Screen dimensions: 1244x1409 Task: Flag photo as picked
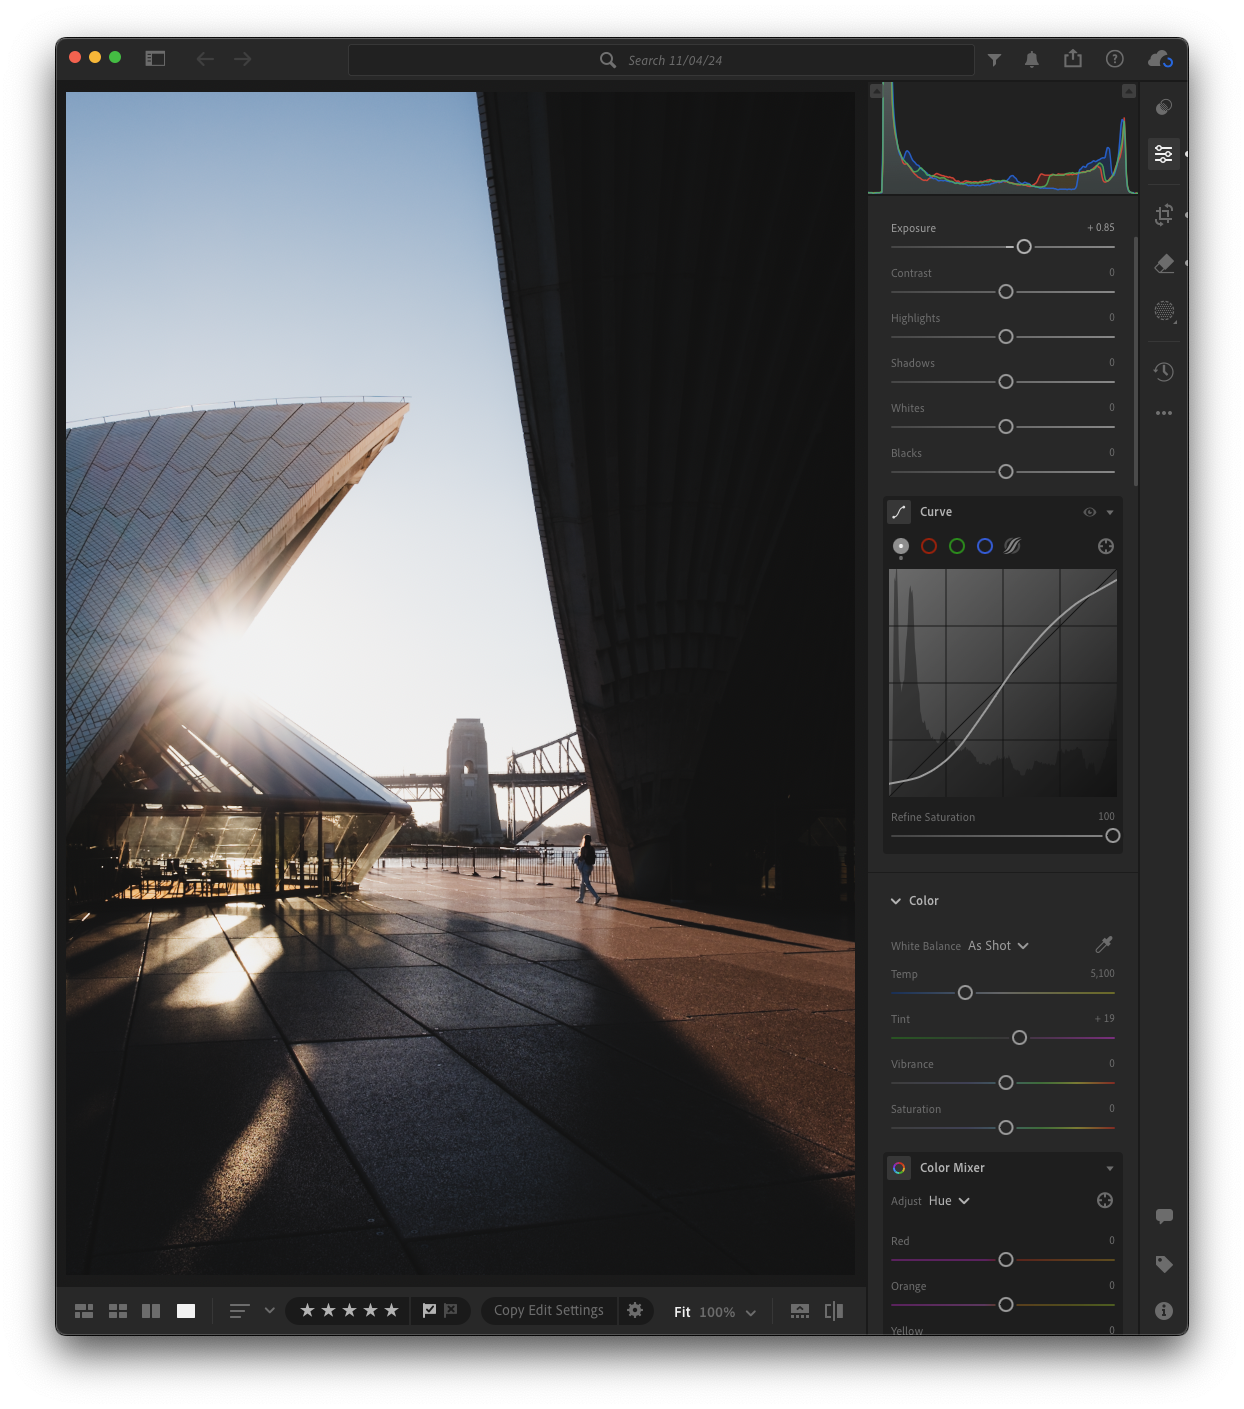click(430, 1310)
